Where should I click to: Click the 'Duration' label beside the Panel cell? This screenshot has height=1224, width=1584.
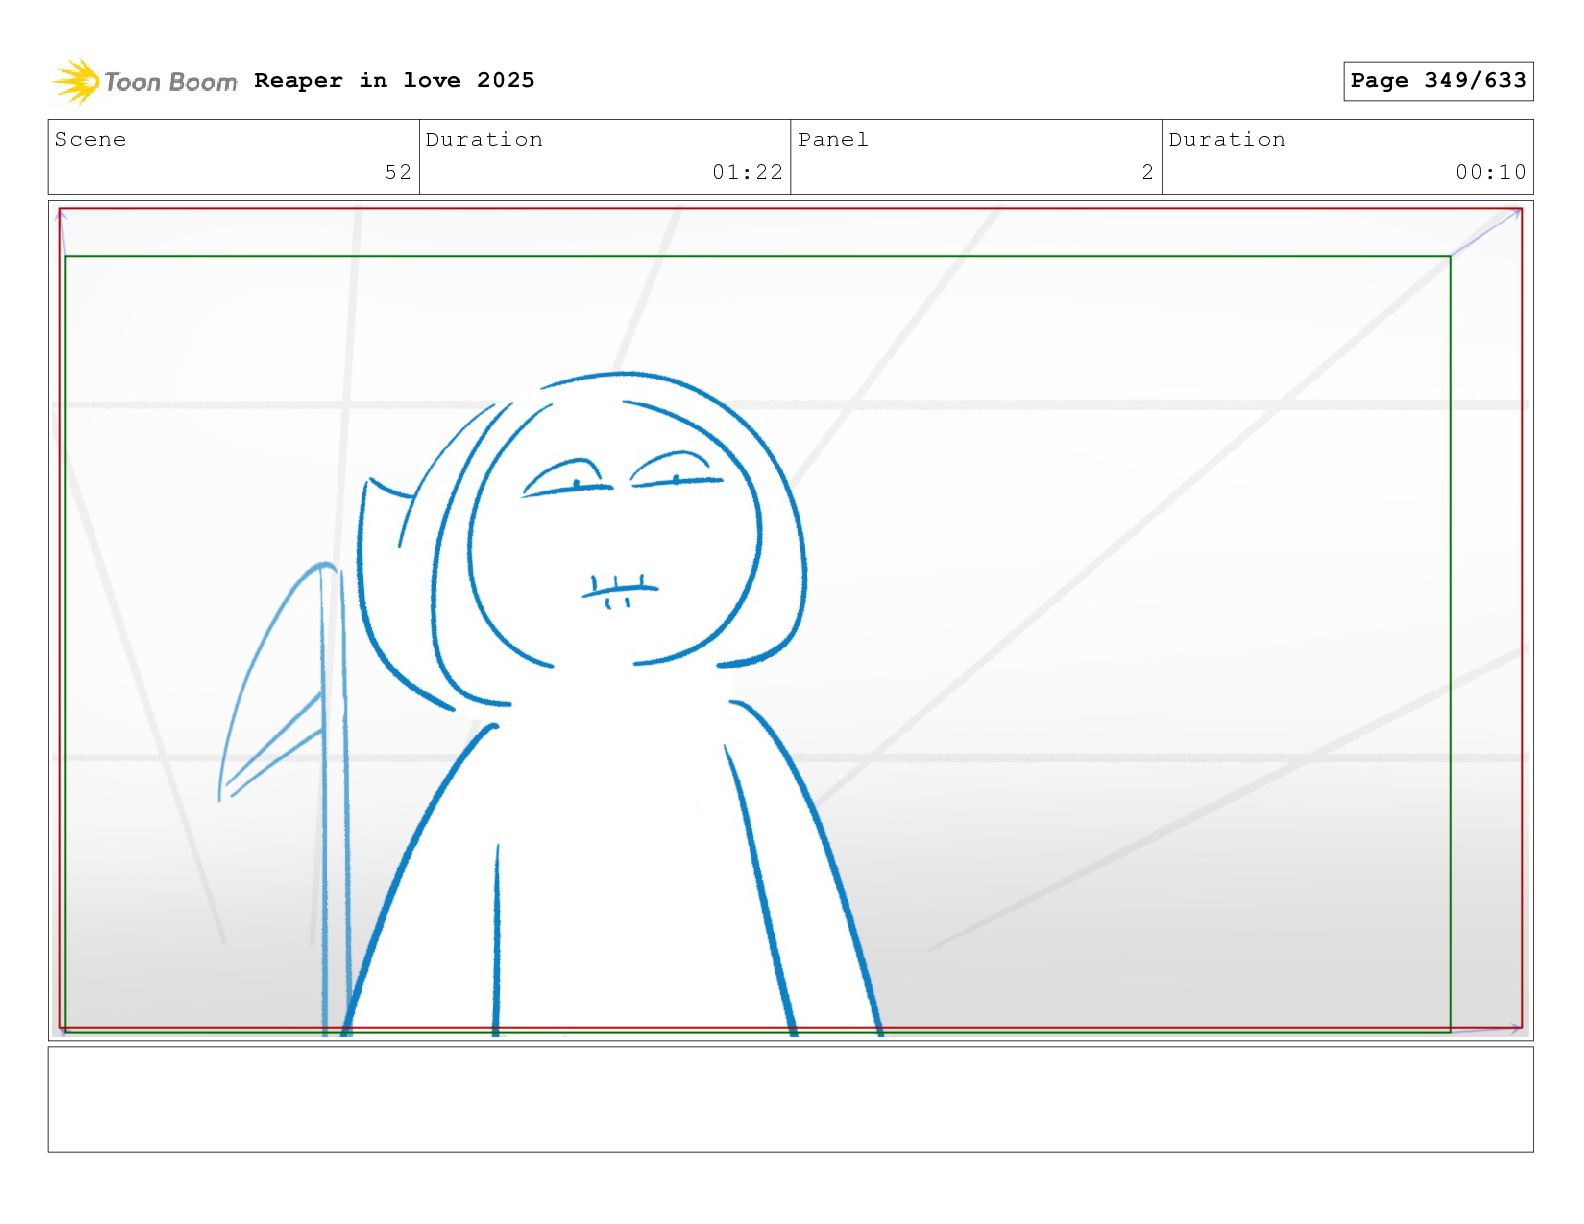pyautogui.click(x=1227, y=140)
